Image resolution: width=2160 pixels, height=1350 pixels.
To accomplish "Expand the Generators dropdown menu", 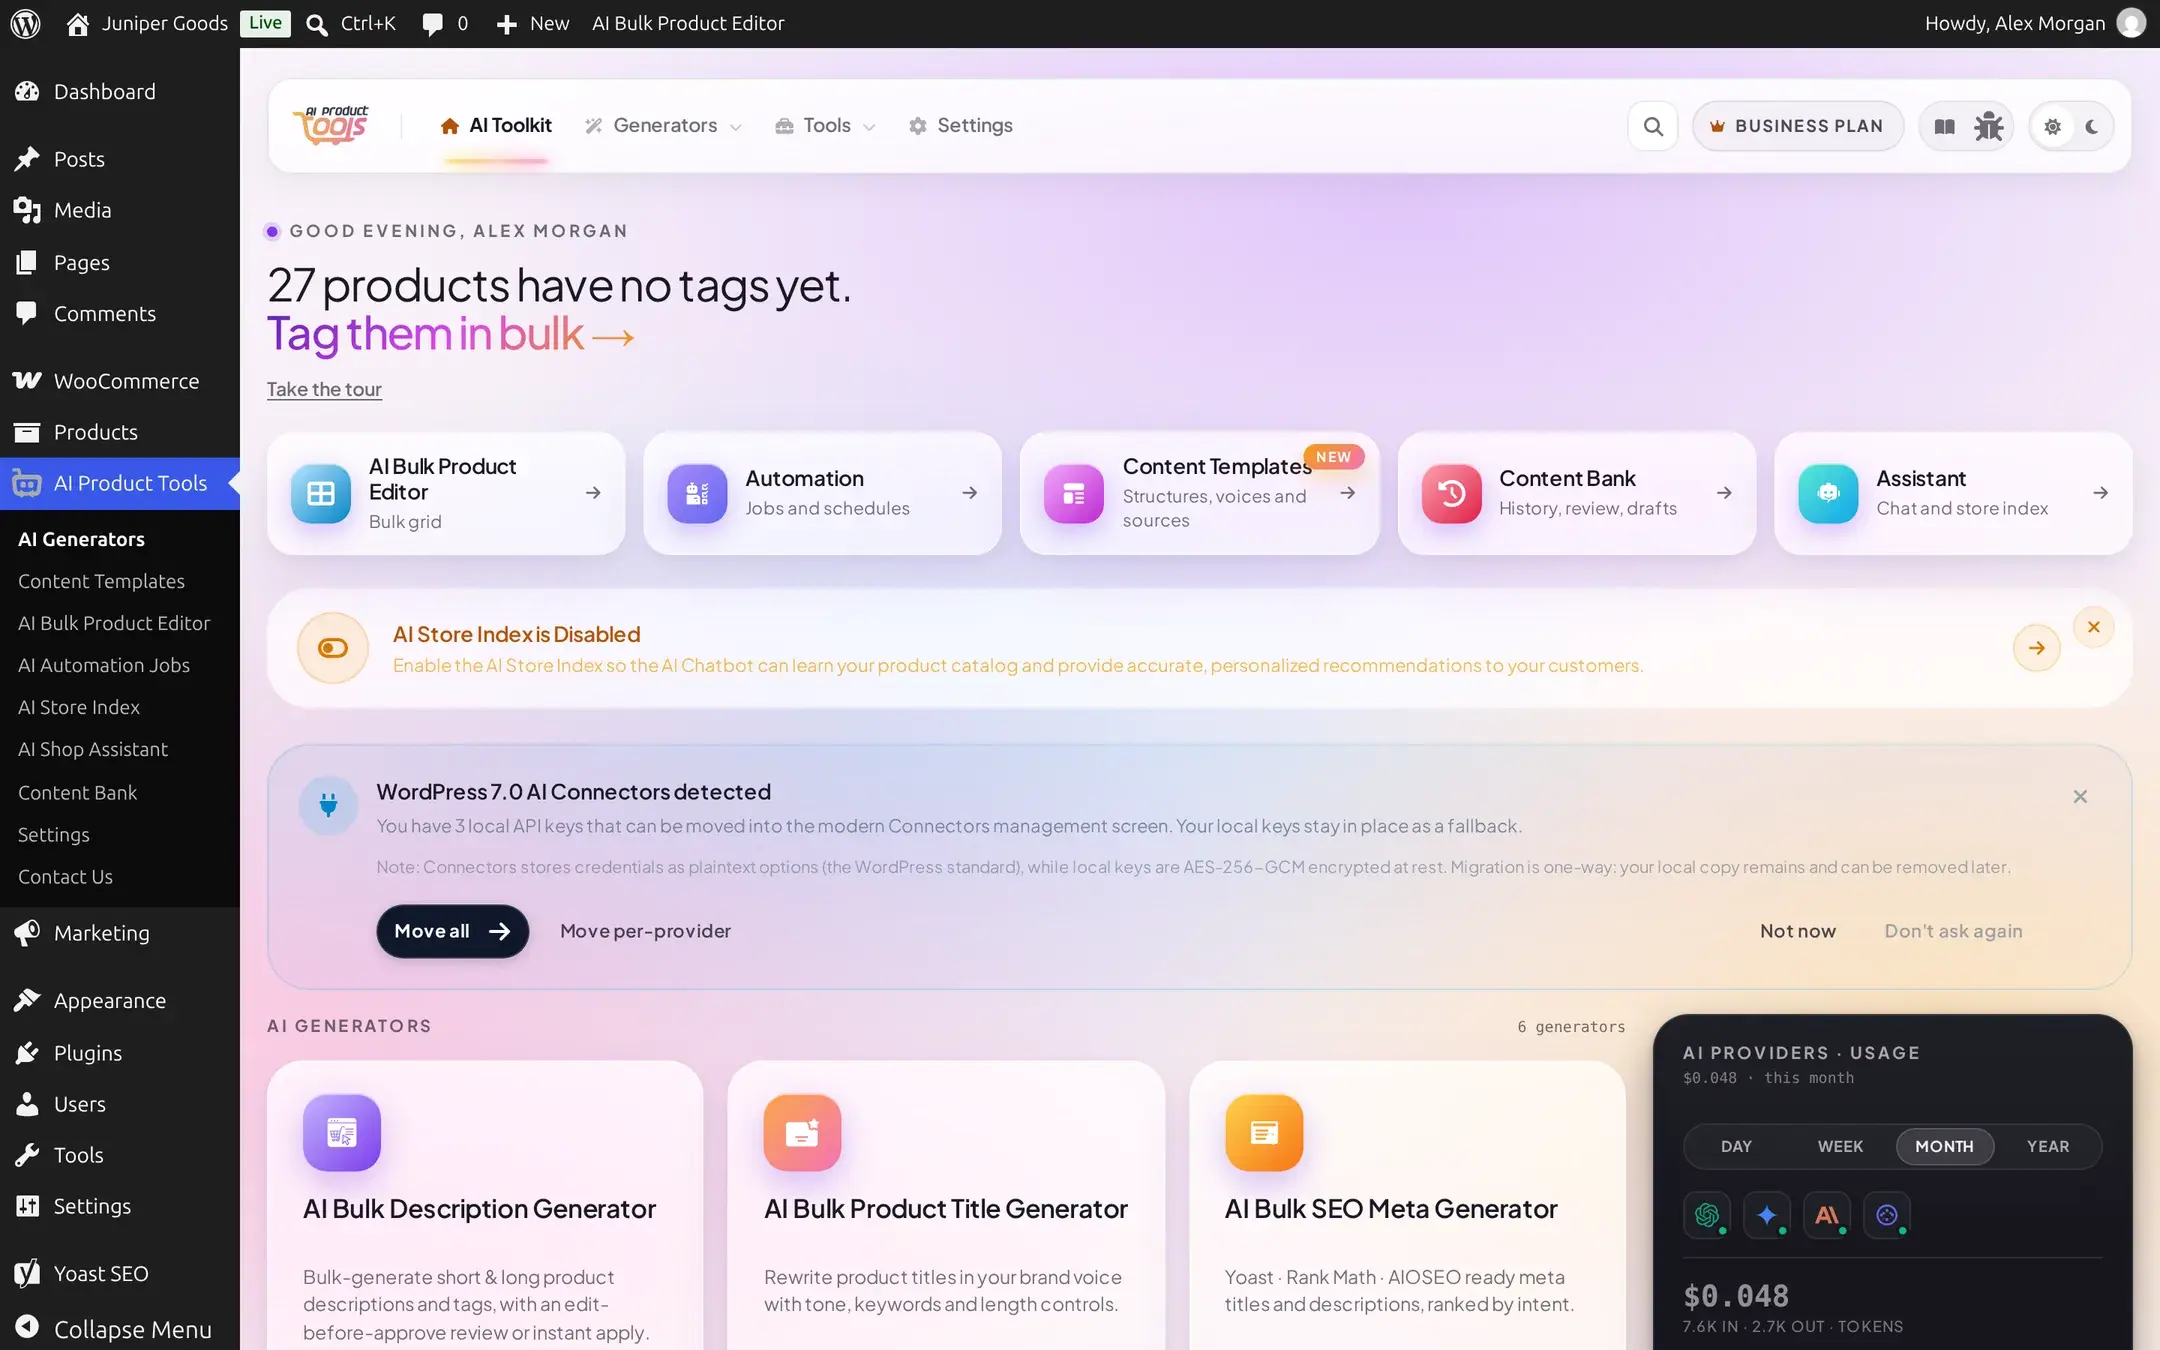I will pyautogui.click(x=664, y=125).
